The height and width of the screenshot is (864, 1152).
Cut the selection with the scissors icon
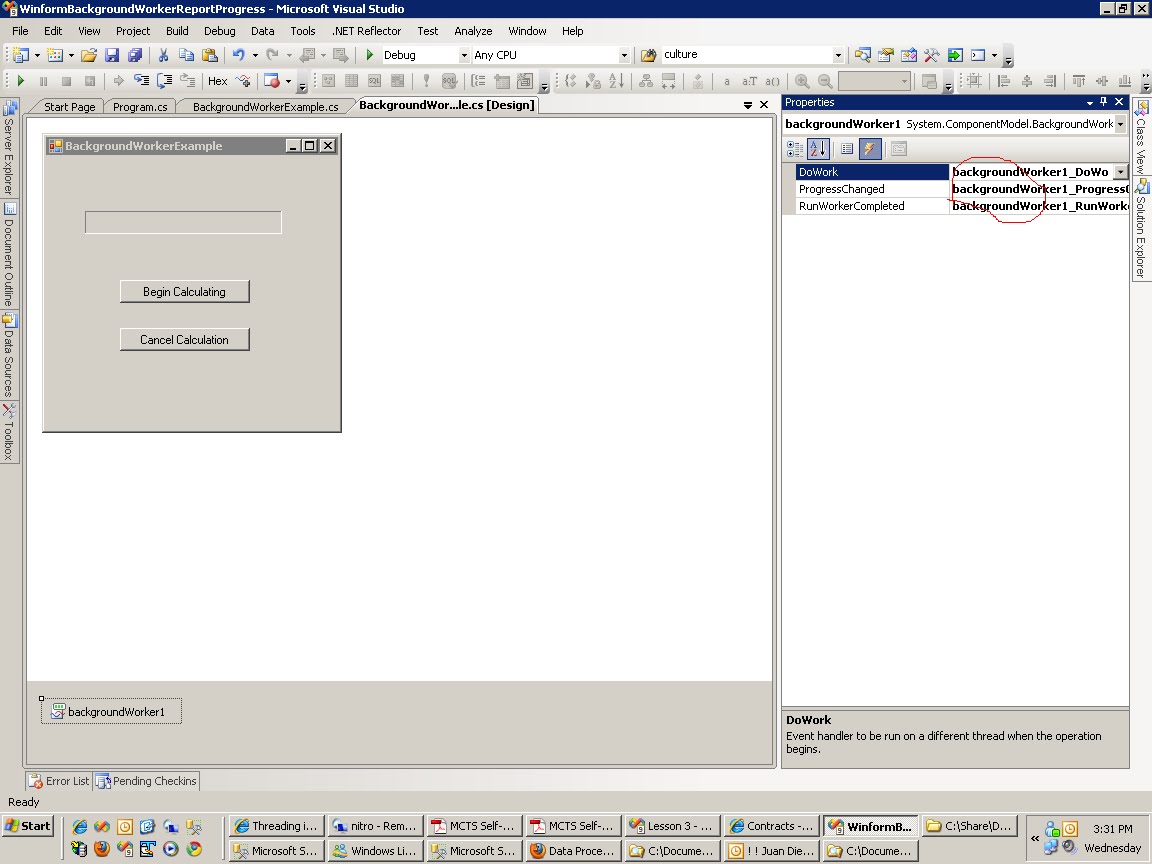click(163, 55)
